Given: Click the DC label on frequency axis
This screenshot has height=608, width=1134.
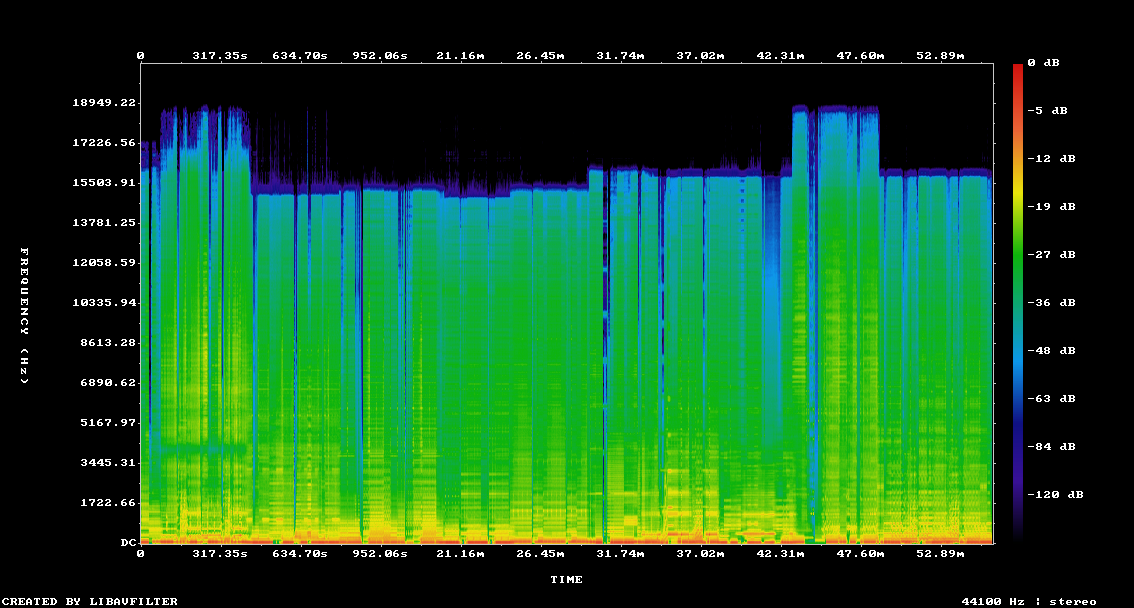Looking at the screenshot, I should tap(128, 543).
